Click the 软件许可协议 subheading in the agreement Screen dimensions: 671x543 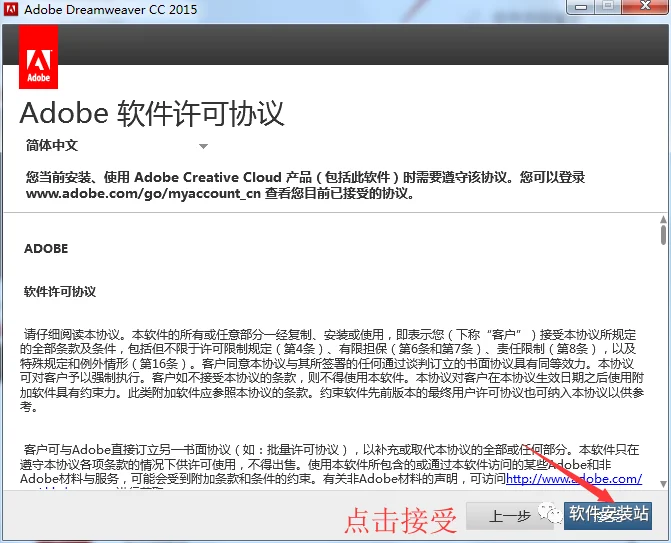pos(60,292)
